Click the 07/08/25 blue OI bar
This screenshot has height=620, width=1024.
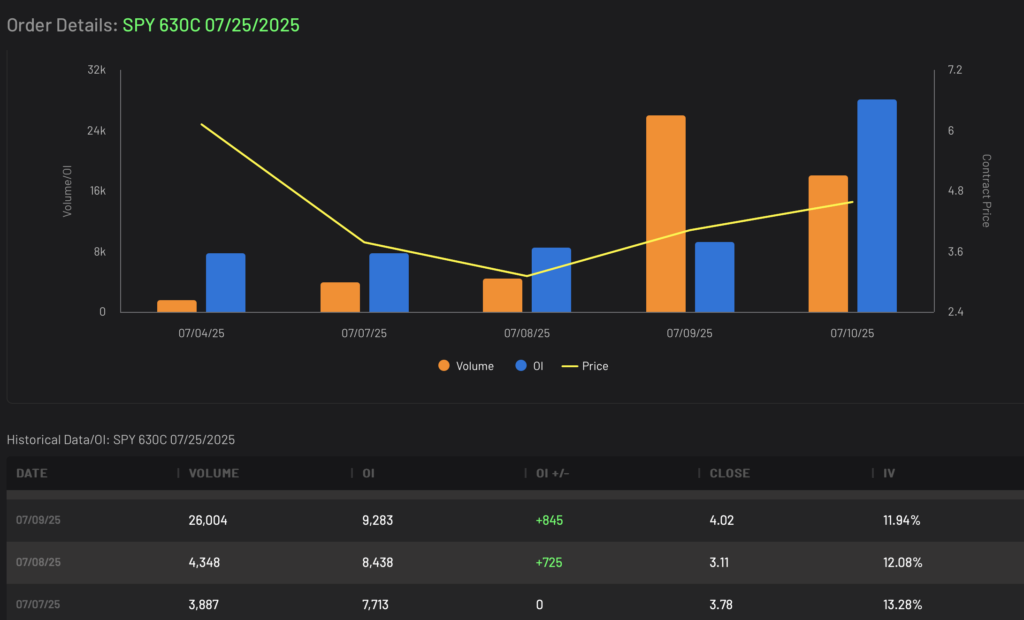[x=551, y=280]
